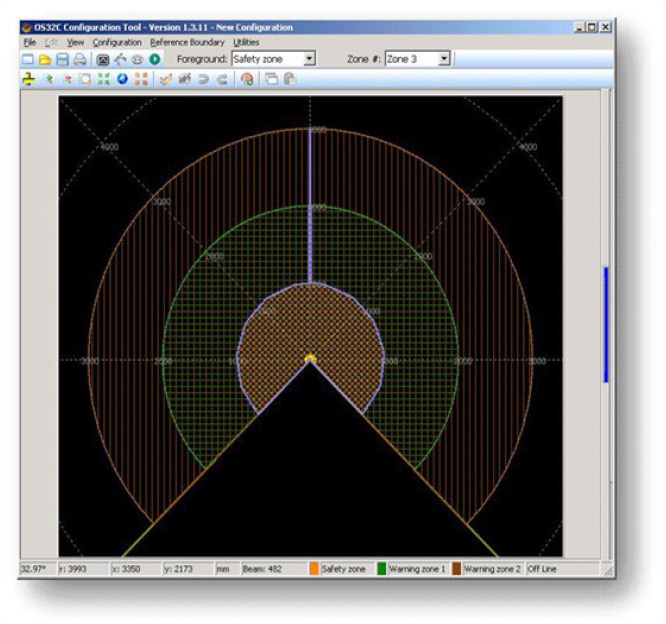Open a configuration file with folder icon
Viewport: 666px width, 624px height.
[x=45, y=59]
